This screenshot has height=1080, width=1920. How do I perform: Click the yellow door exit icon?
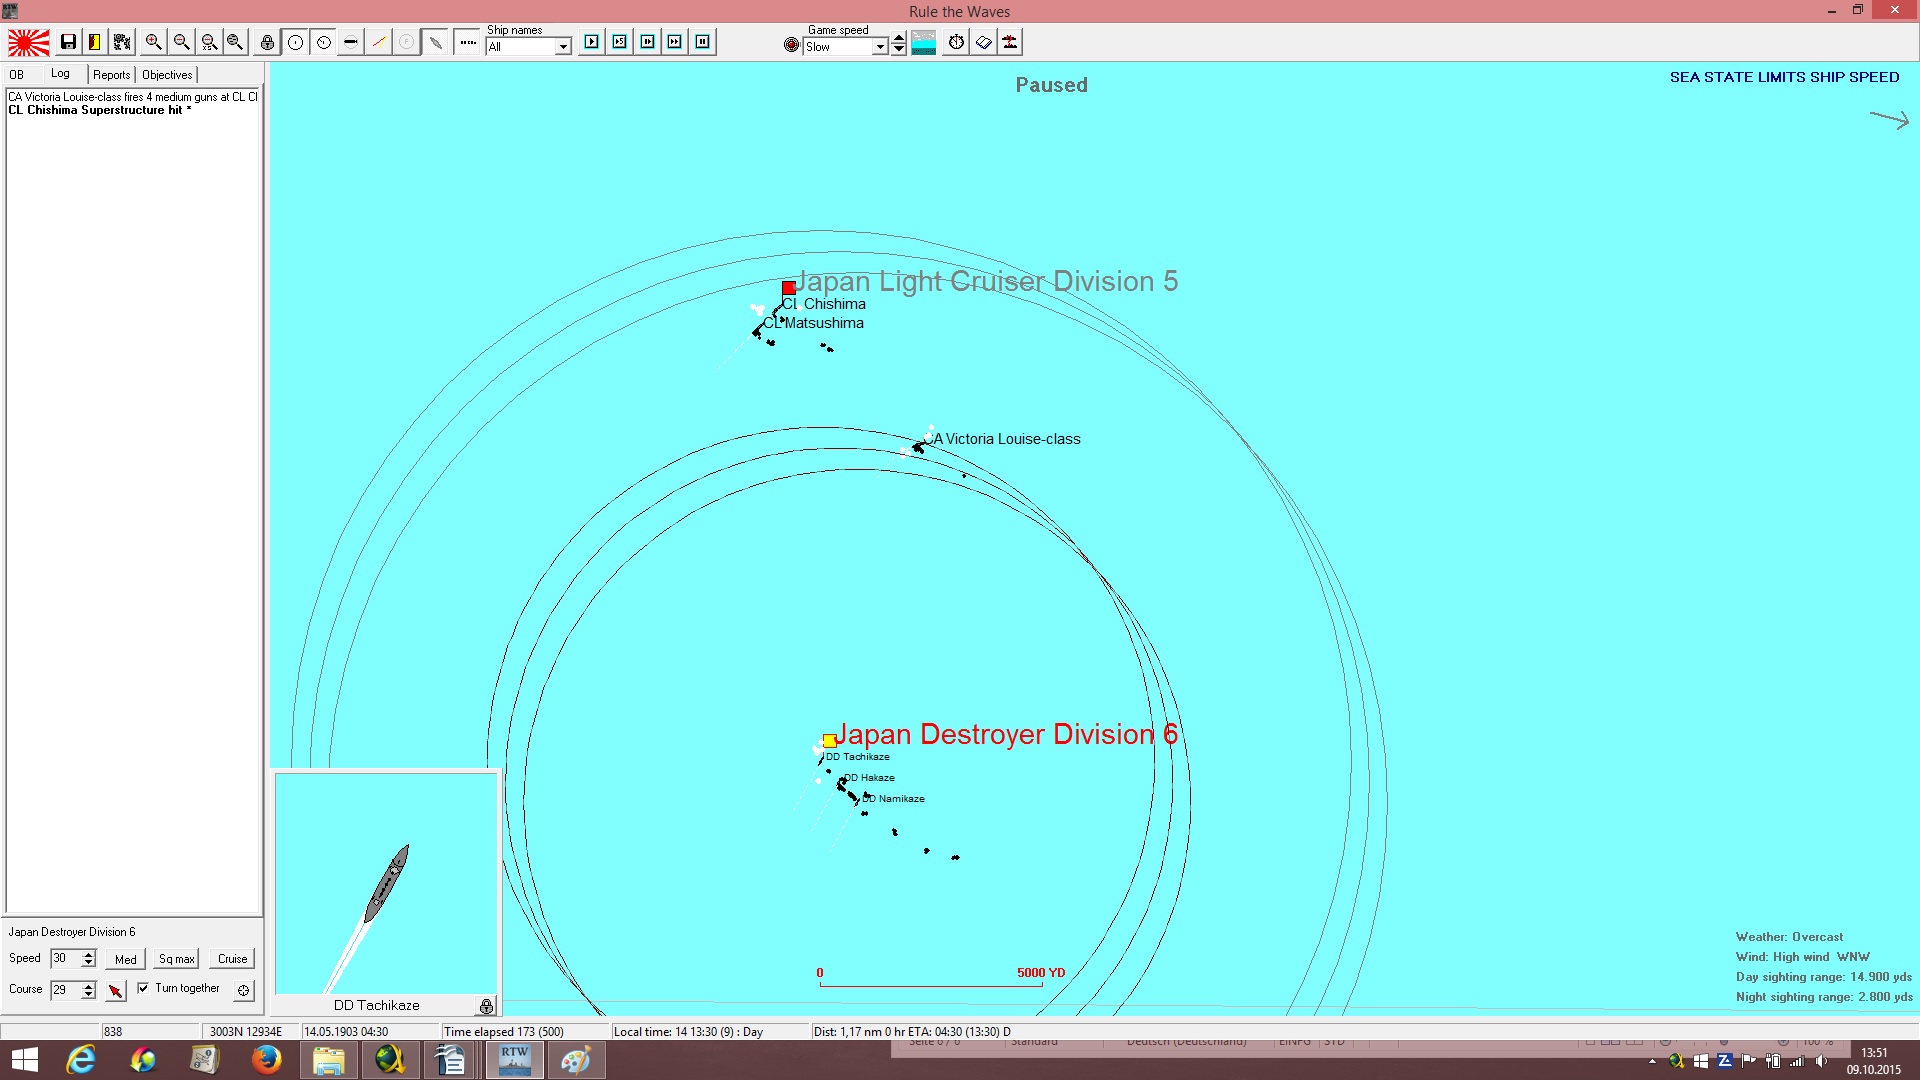coord(94,42)
